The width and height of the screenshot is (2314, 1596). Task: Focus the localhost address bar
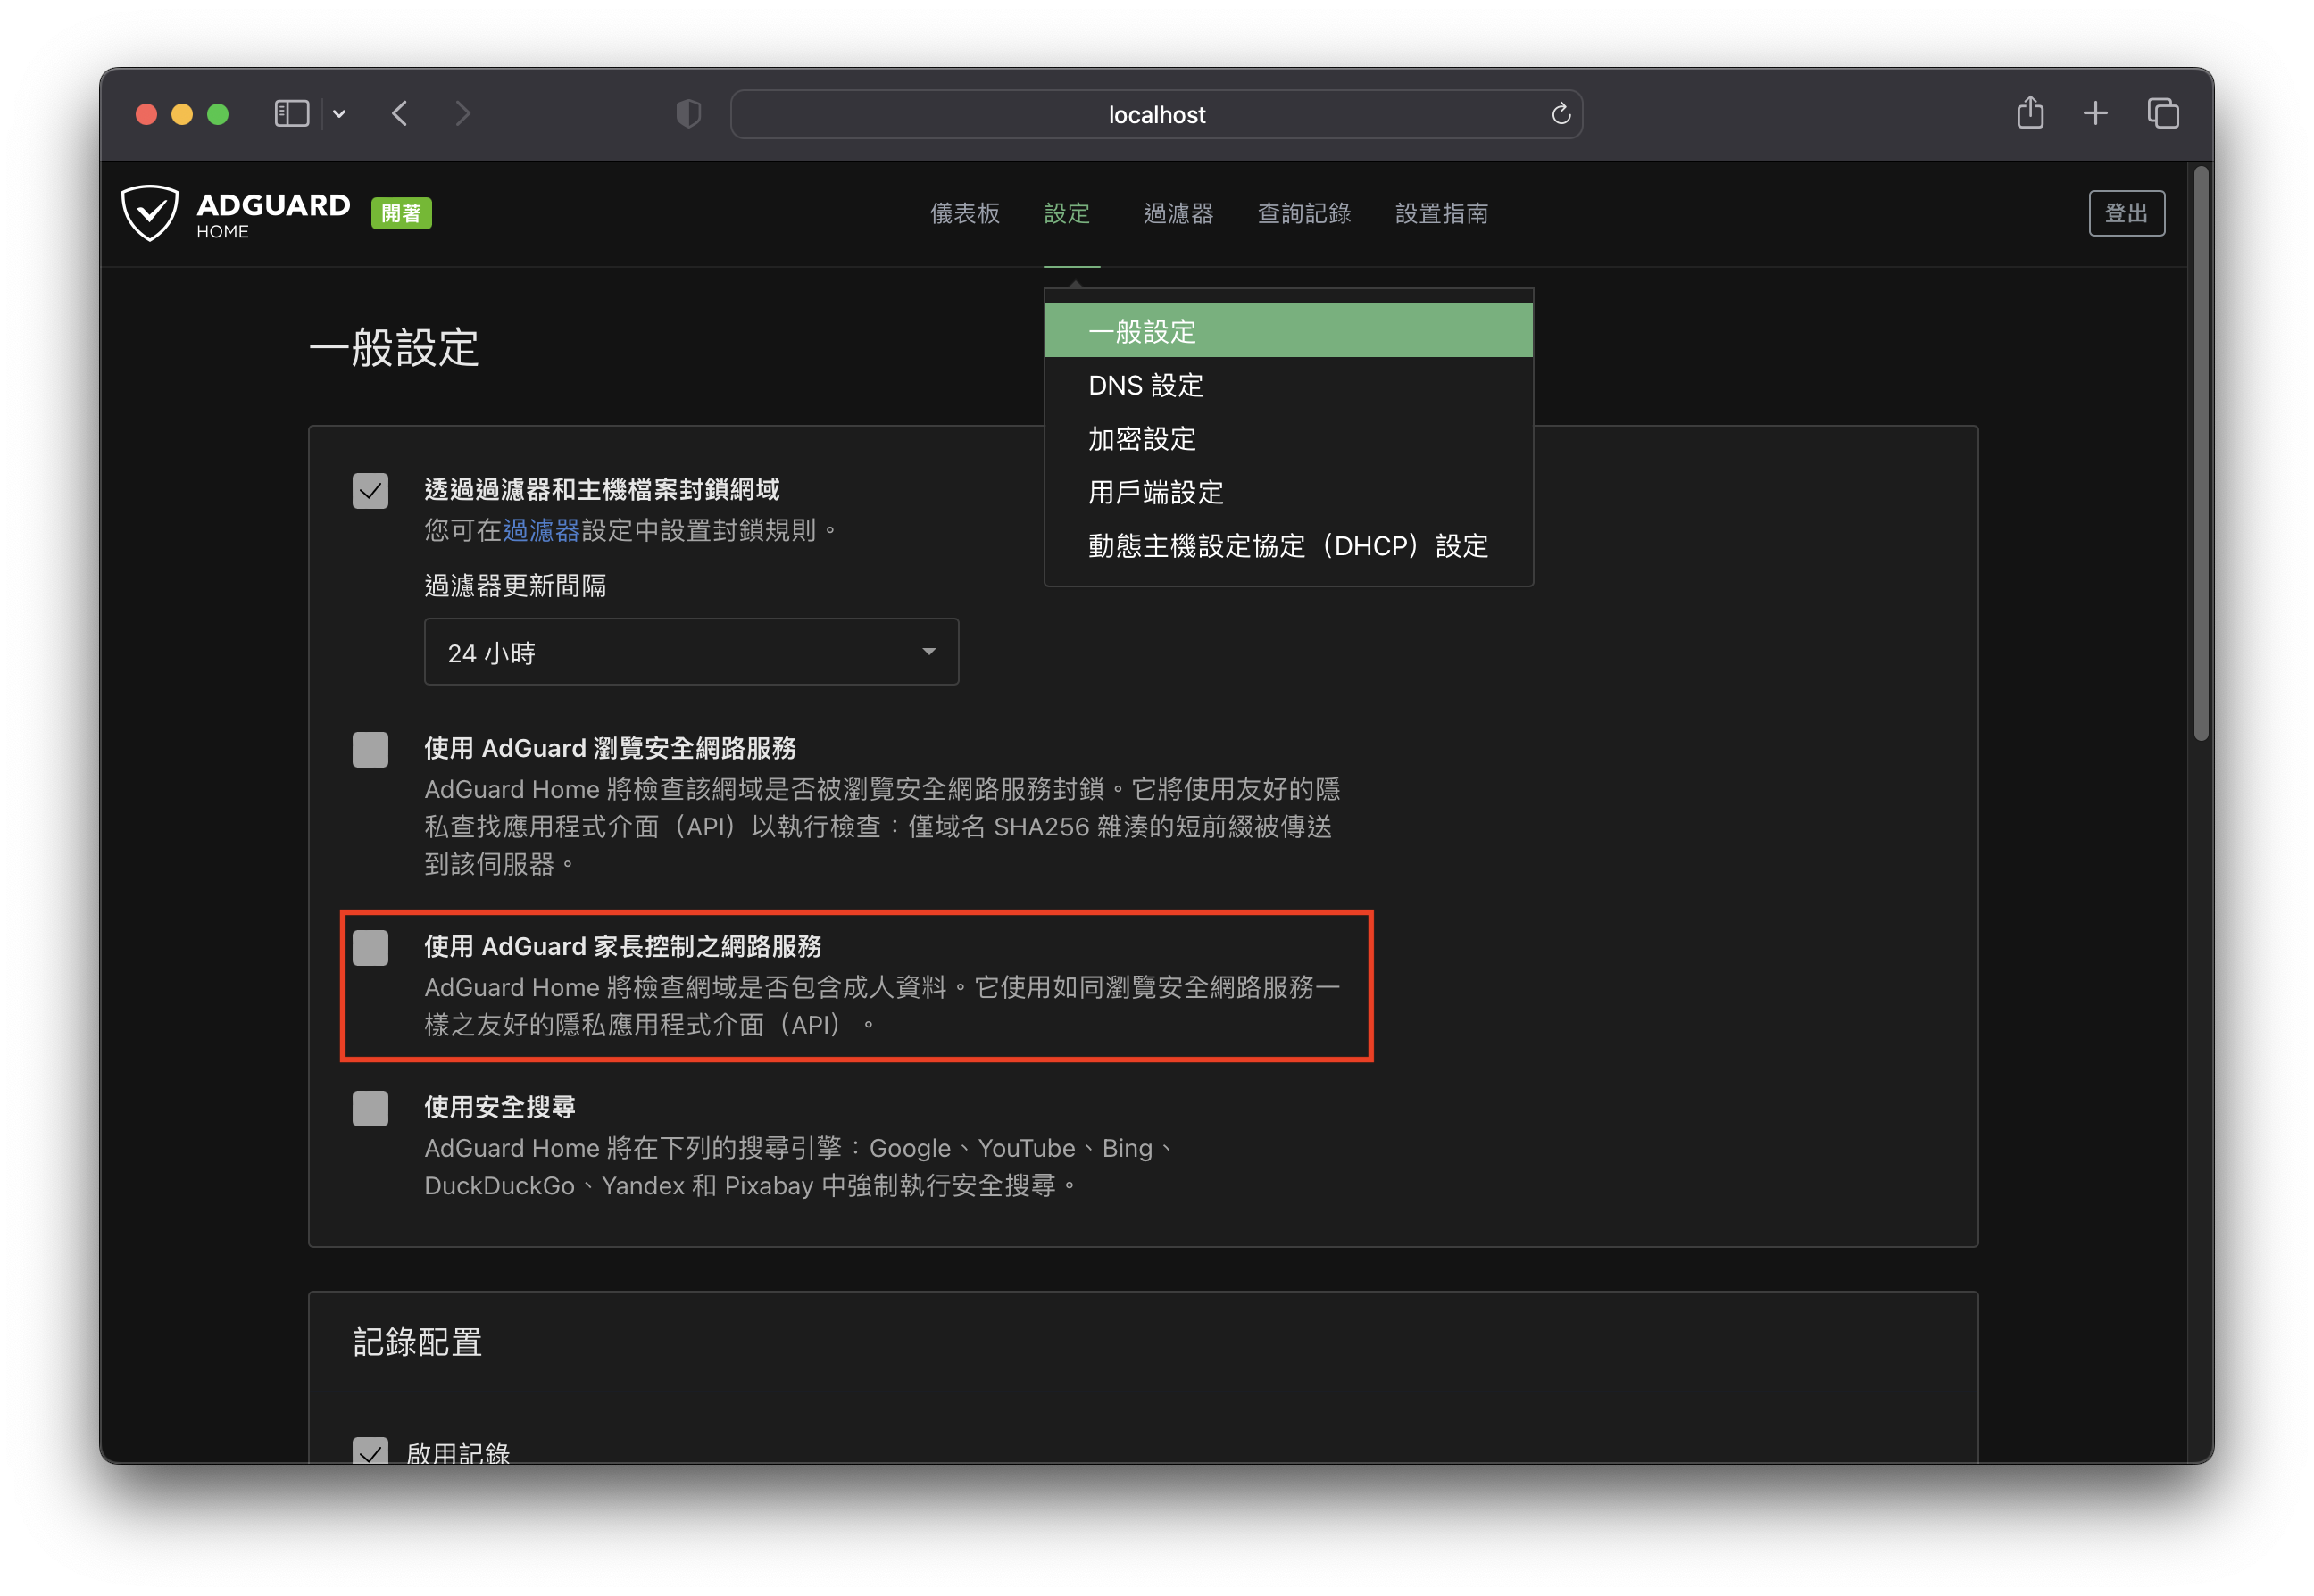(1156, 114)
